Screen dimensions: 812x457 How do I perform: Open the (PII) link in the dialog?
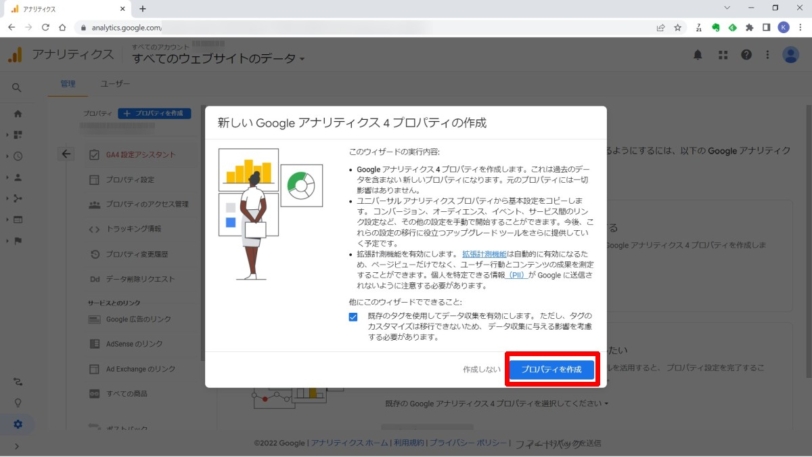click(x=516, y=275)
